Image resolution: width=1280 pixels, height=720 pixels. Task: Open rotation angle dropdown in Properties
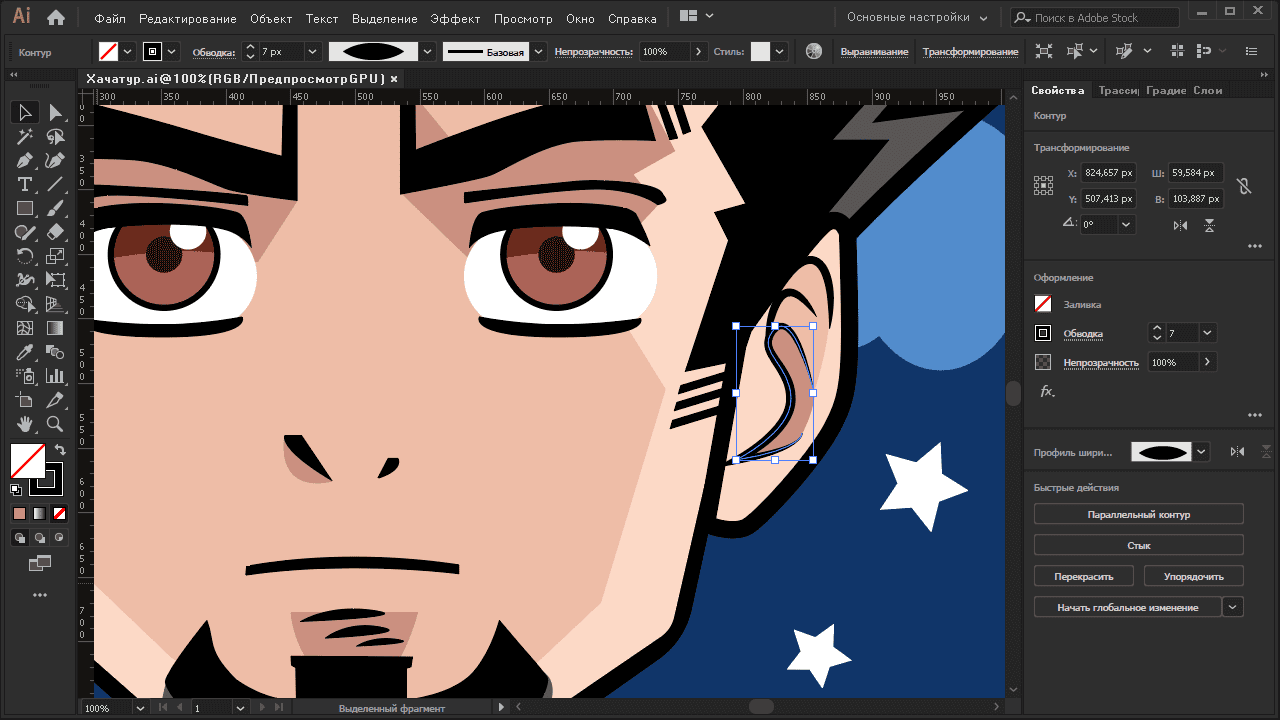[x=1126, y=225]
